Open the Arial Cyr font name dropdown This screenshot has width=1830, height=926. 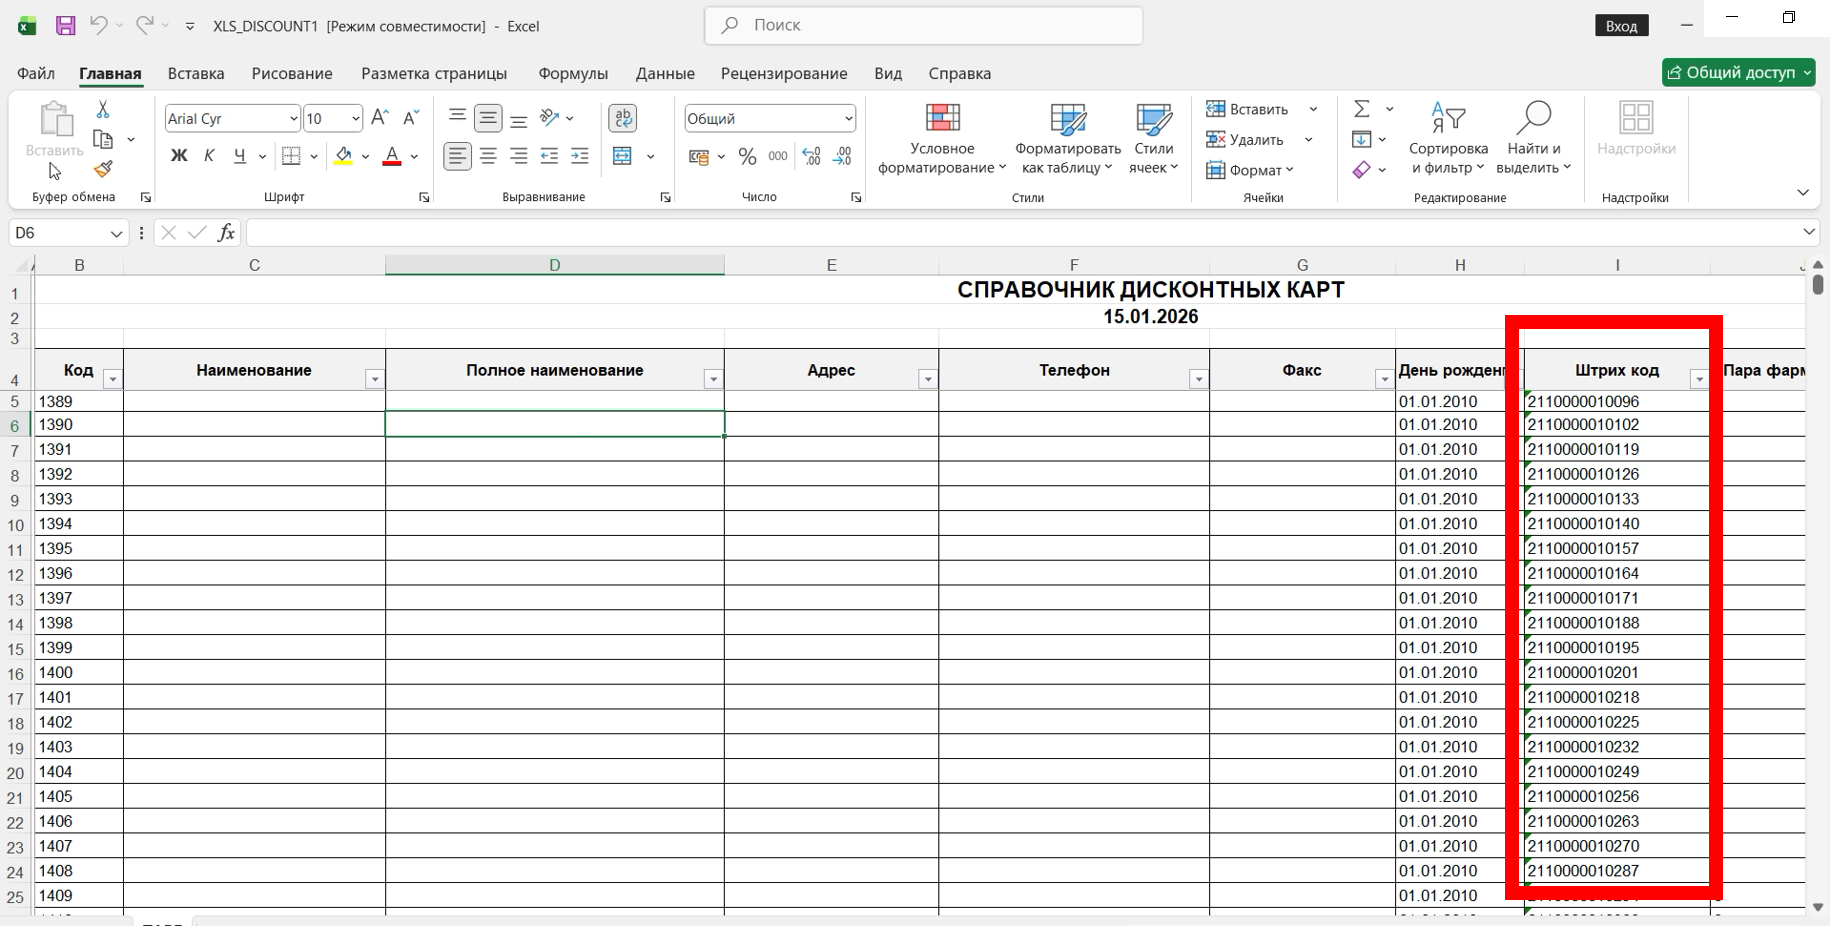click(x=293, y=119)
